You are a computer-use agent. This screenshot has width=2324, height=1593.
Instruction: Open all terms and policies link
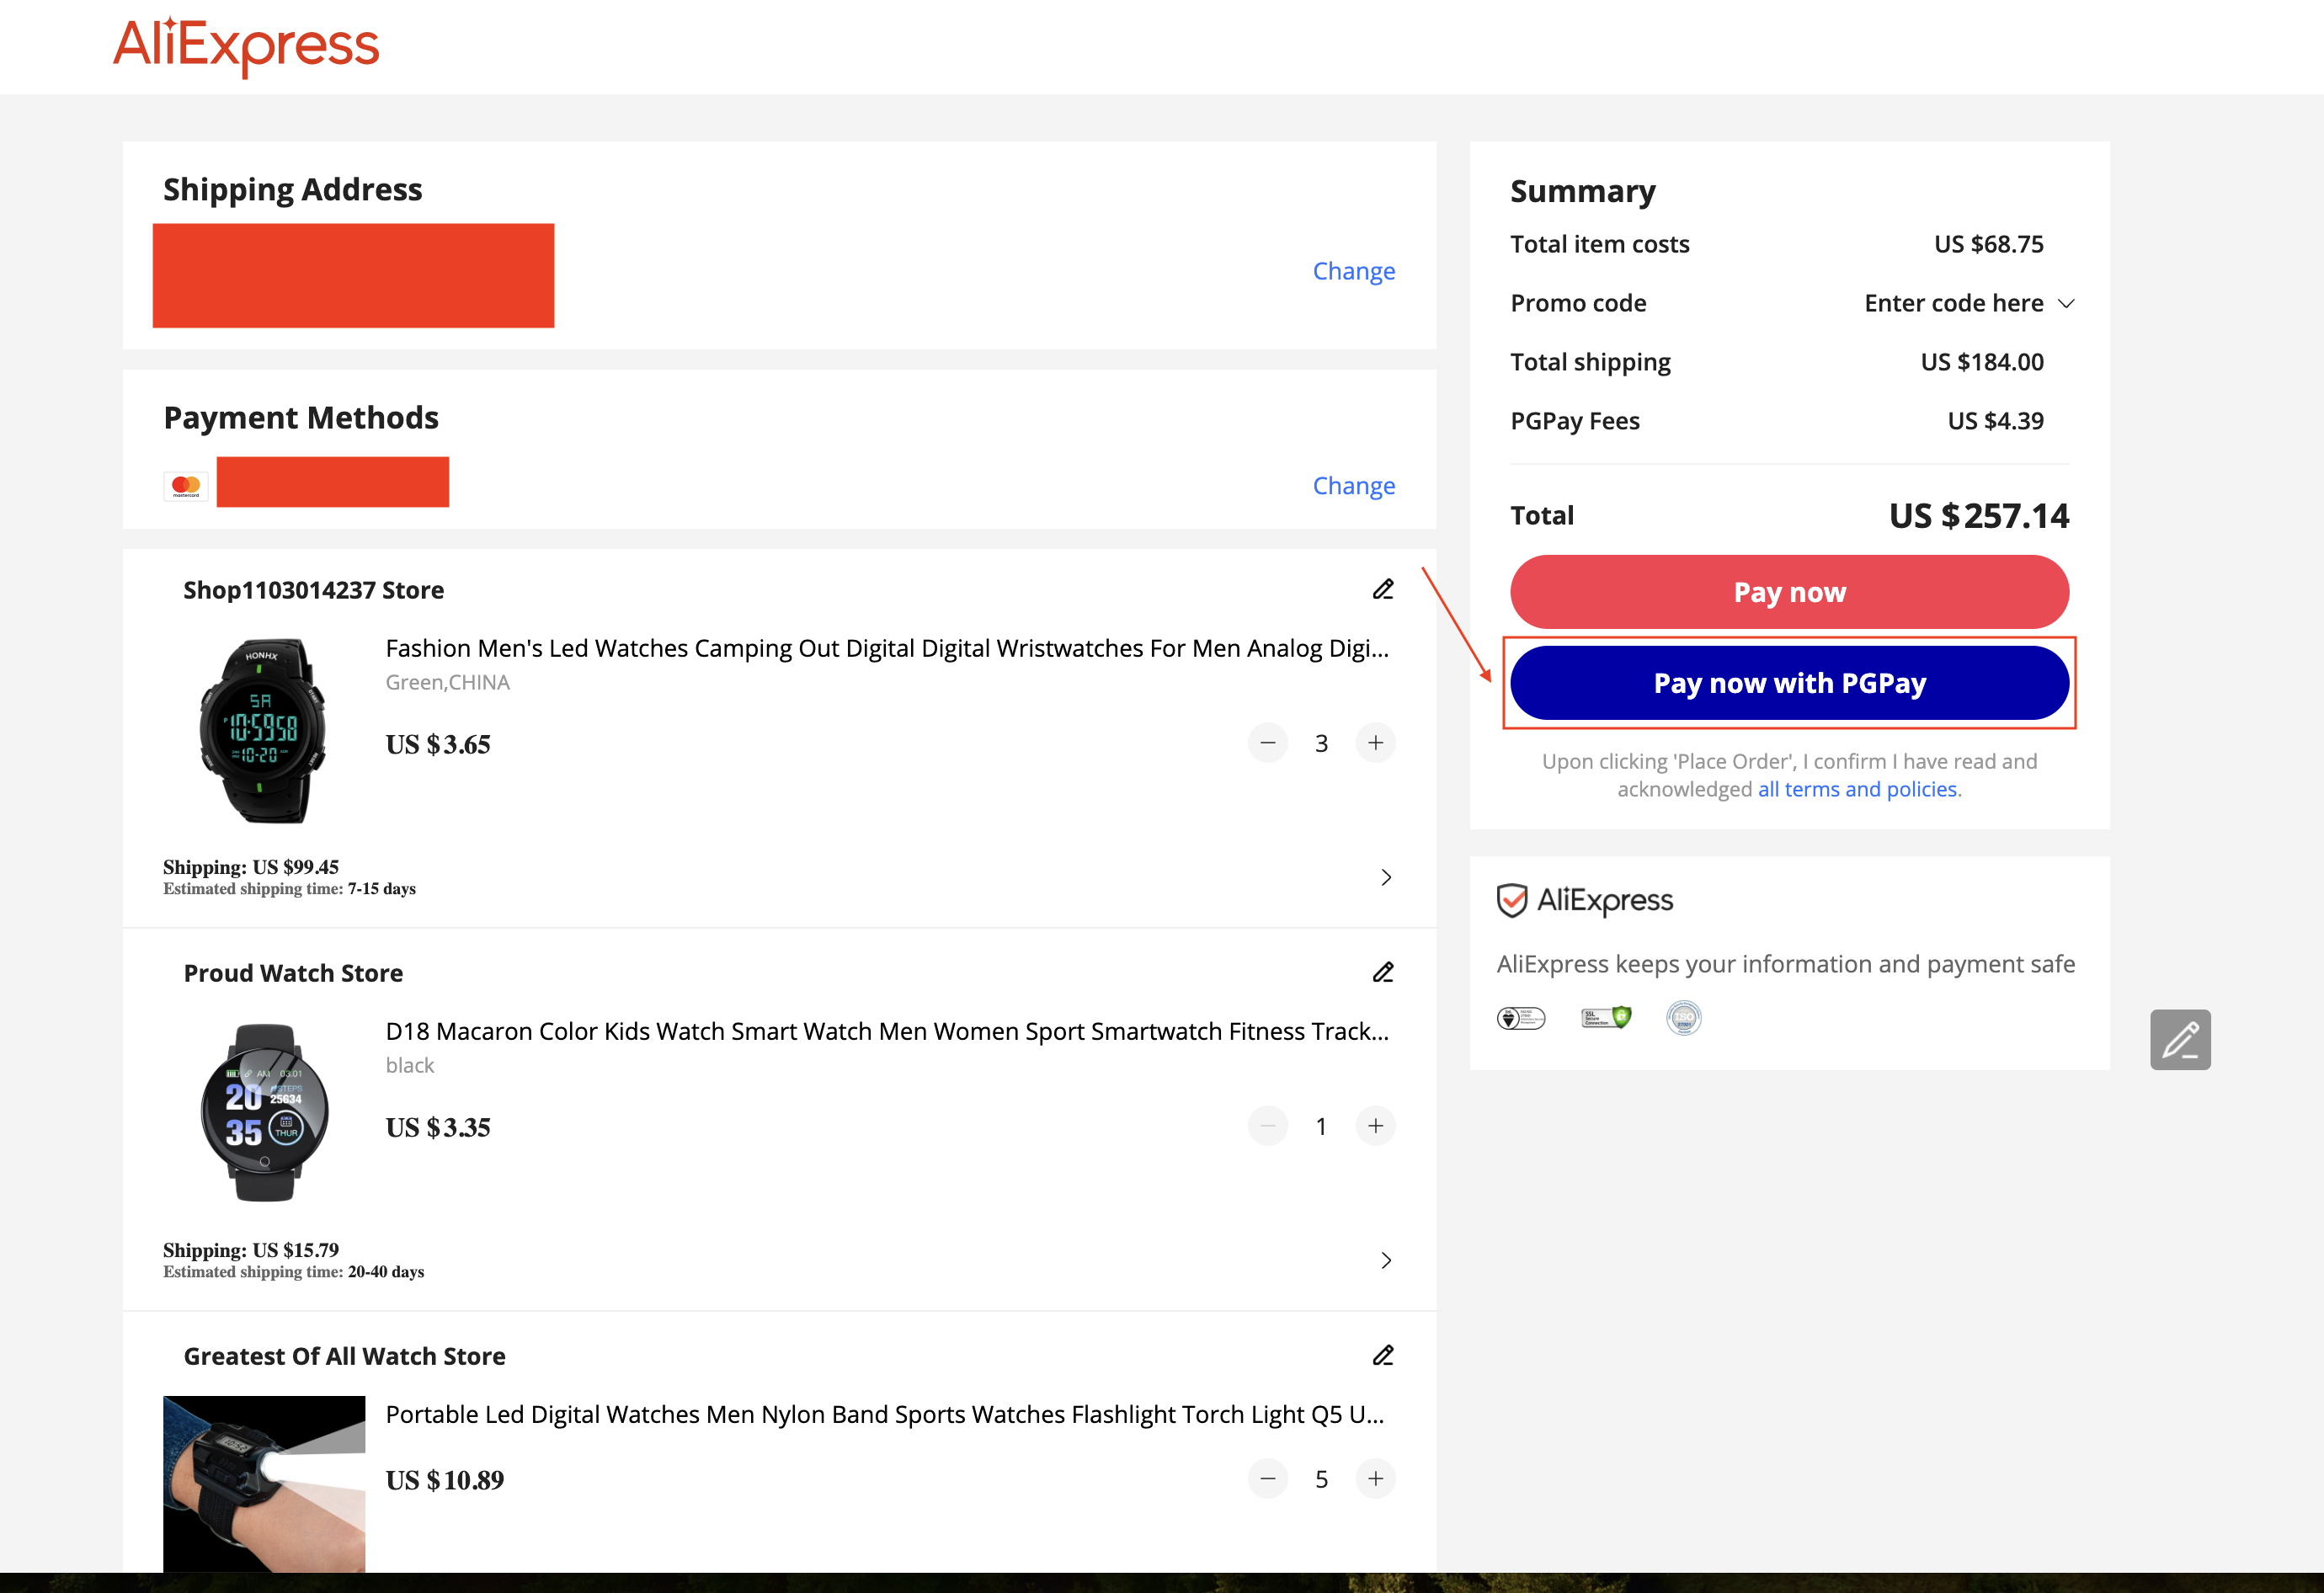click(1857, 789)
